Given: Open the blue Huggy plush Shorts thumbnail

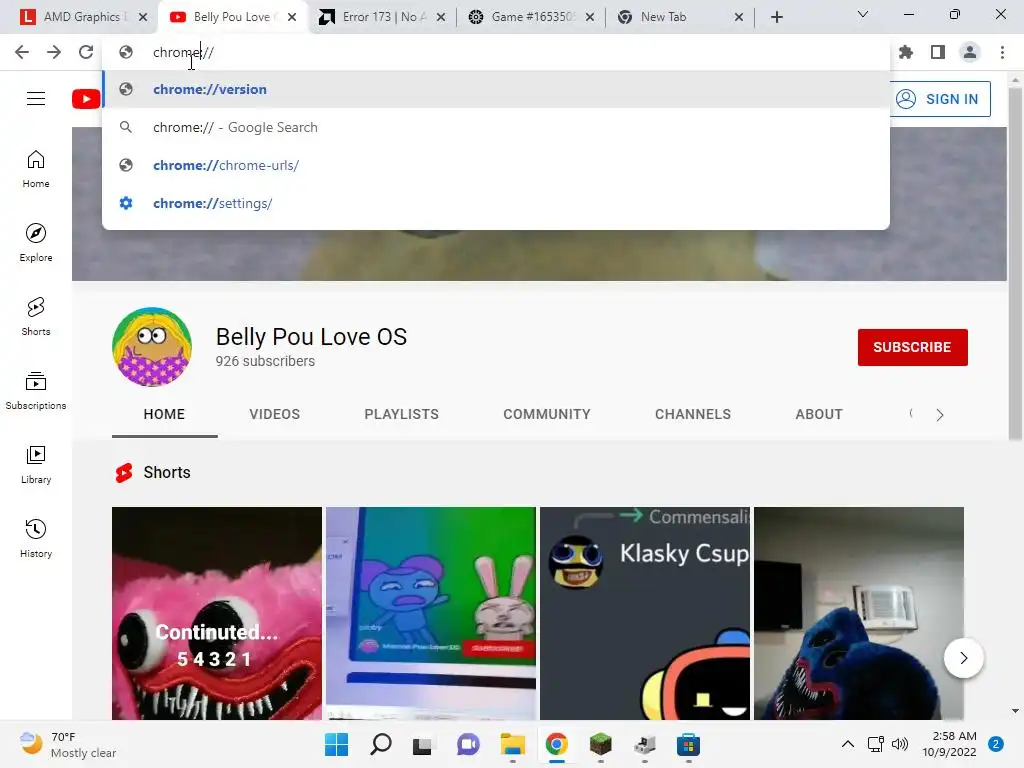Looking at the screenshot, I should (859, 613).
